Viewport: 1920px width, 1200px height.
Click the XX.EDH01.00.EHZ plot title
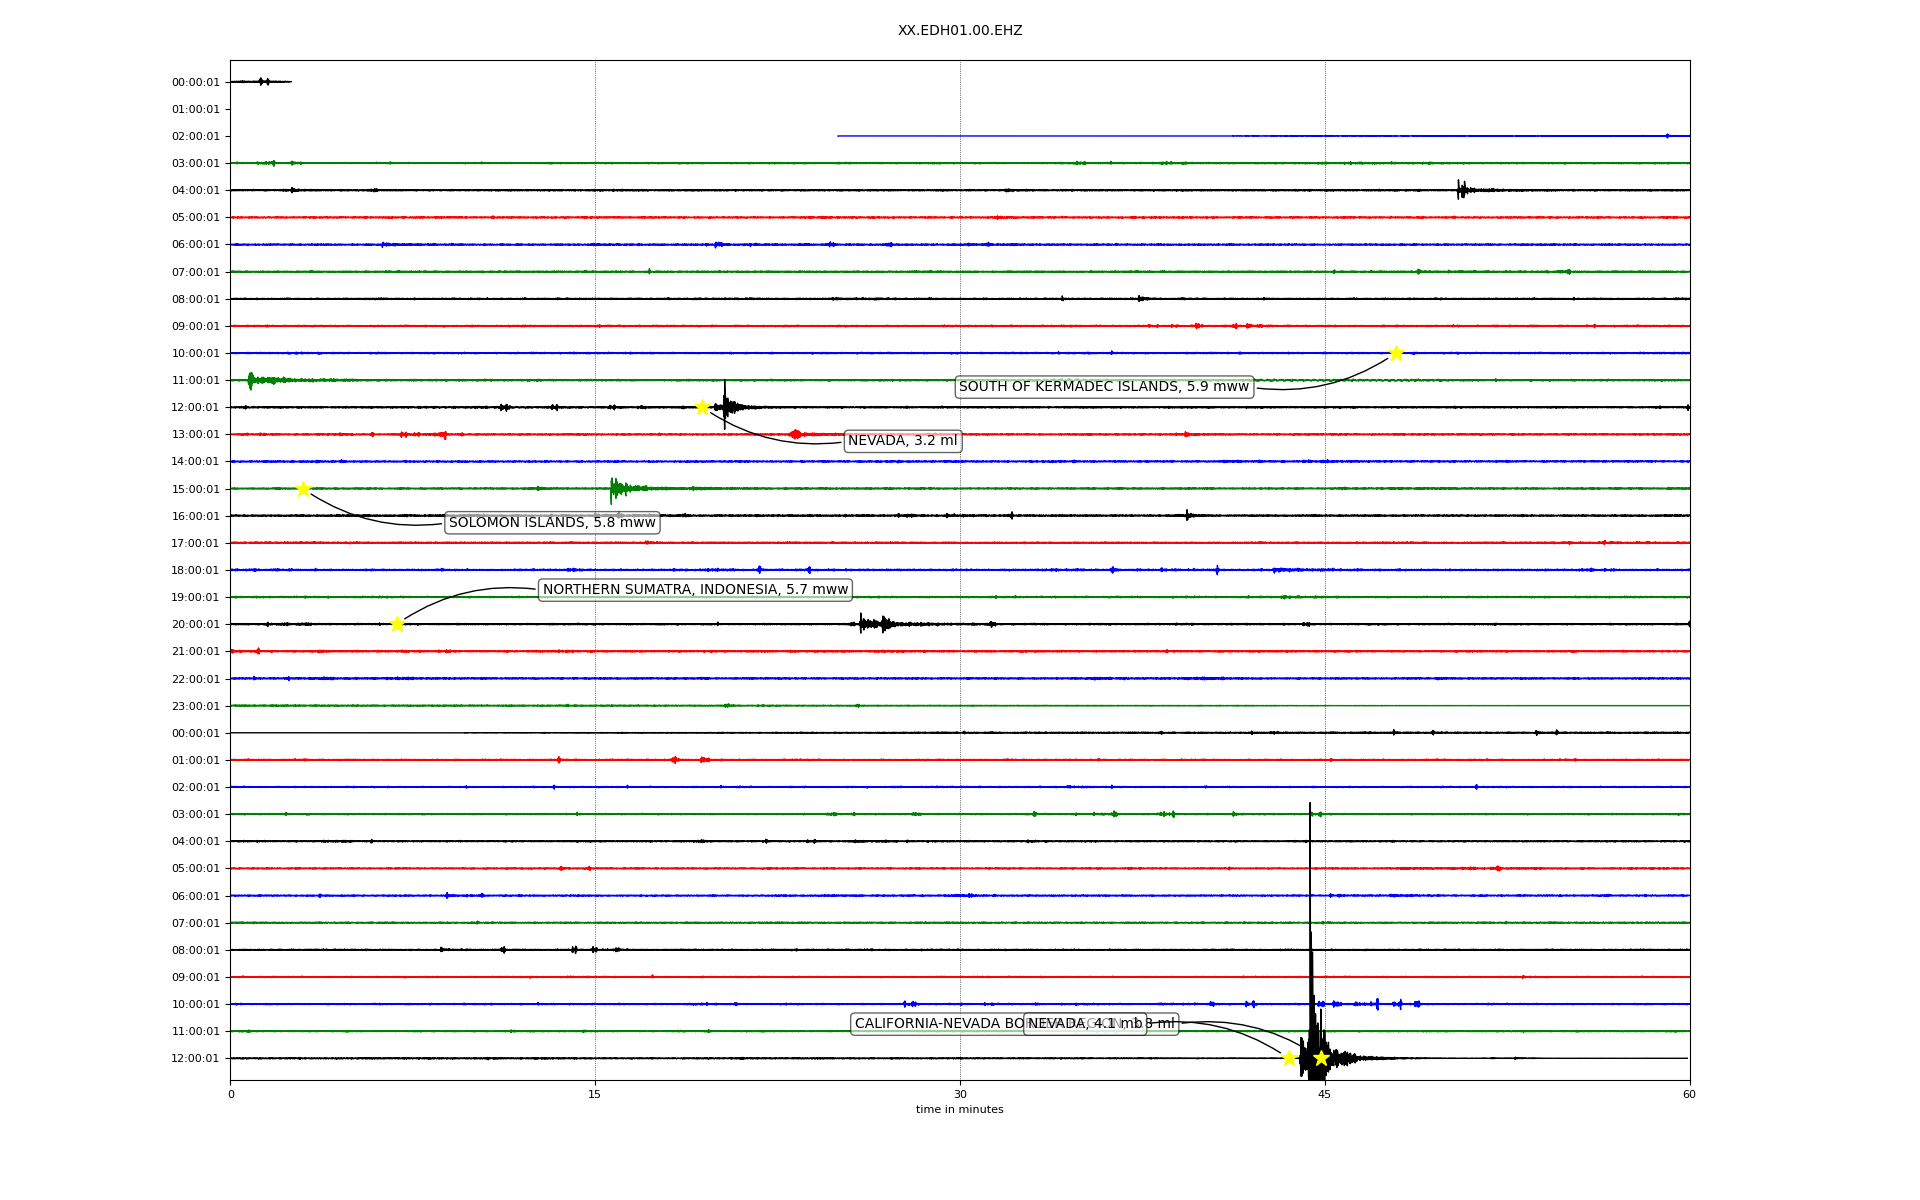960,31
